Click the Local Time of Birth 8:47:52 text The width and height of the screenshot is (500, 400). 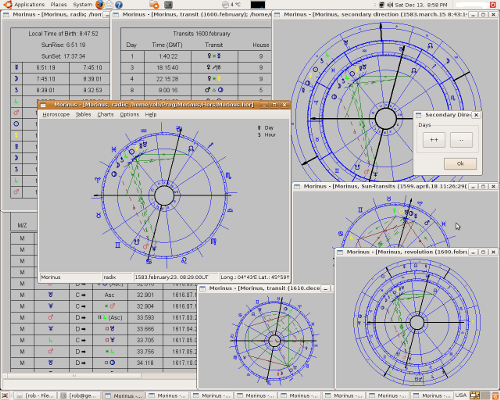coord(63,33)
